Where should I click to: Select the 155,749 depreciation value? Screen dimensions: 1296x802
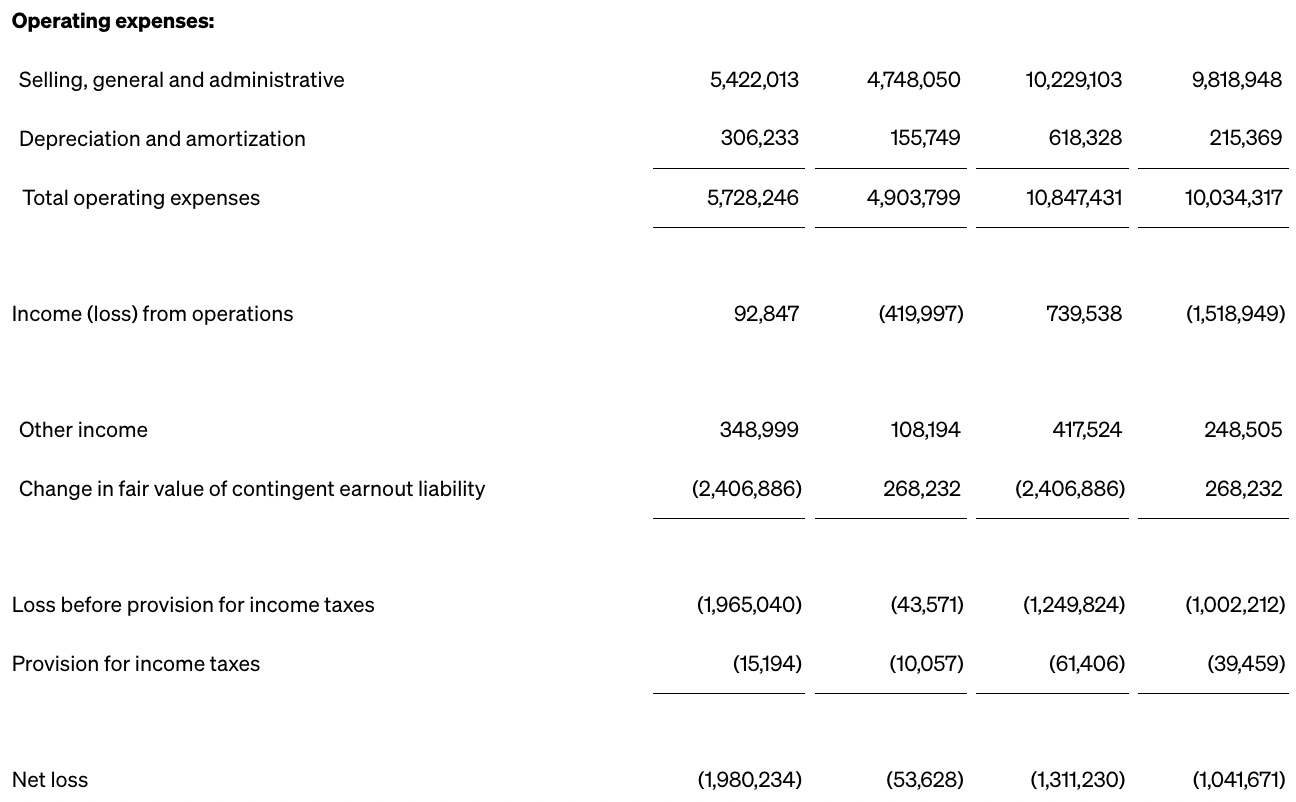coord(925,138)
